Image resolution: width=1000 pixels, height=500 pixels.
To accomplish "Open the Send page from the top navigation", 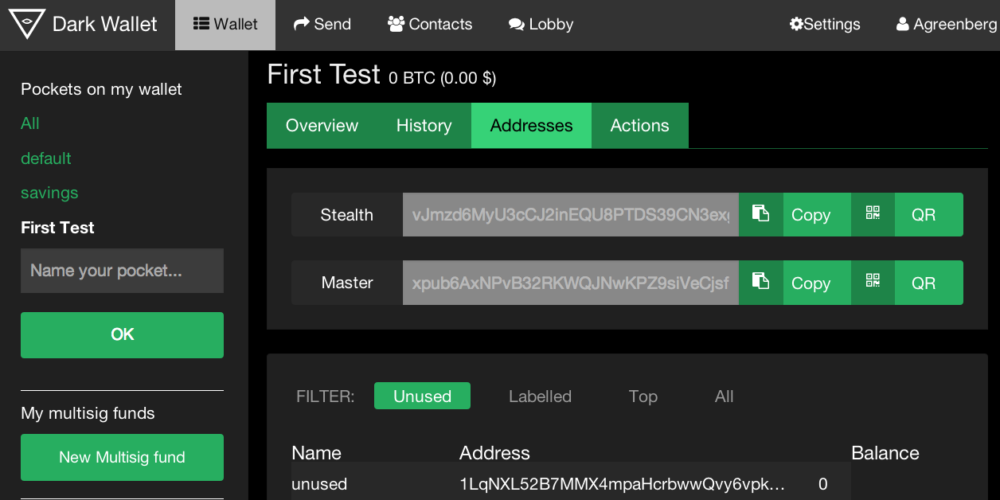I will click(322, 24).
